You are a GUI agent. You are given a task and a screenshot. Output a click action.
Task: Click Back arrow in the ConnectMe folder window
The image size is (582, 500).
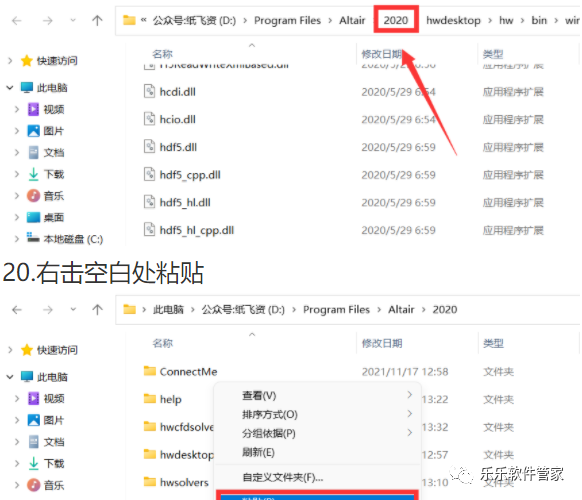[x=17, y=310]
